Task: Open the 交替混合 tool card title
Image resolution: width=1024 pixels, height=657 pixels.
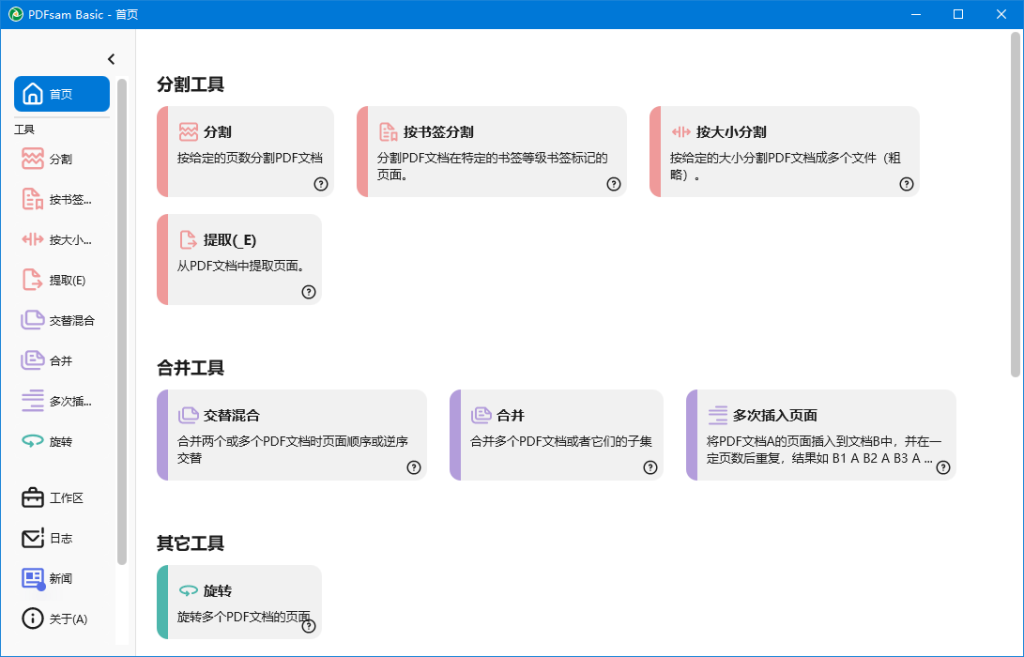Action: pyautogui.click(x=231, y=415)
